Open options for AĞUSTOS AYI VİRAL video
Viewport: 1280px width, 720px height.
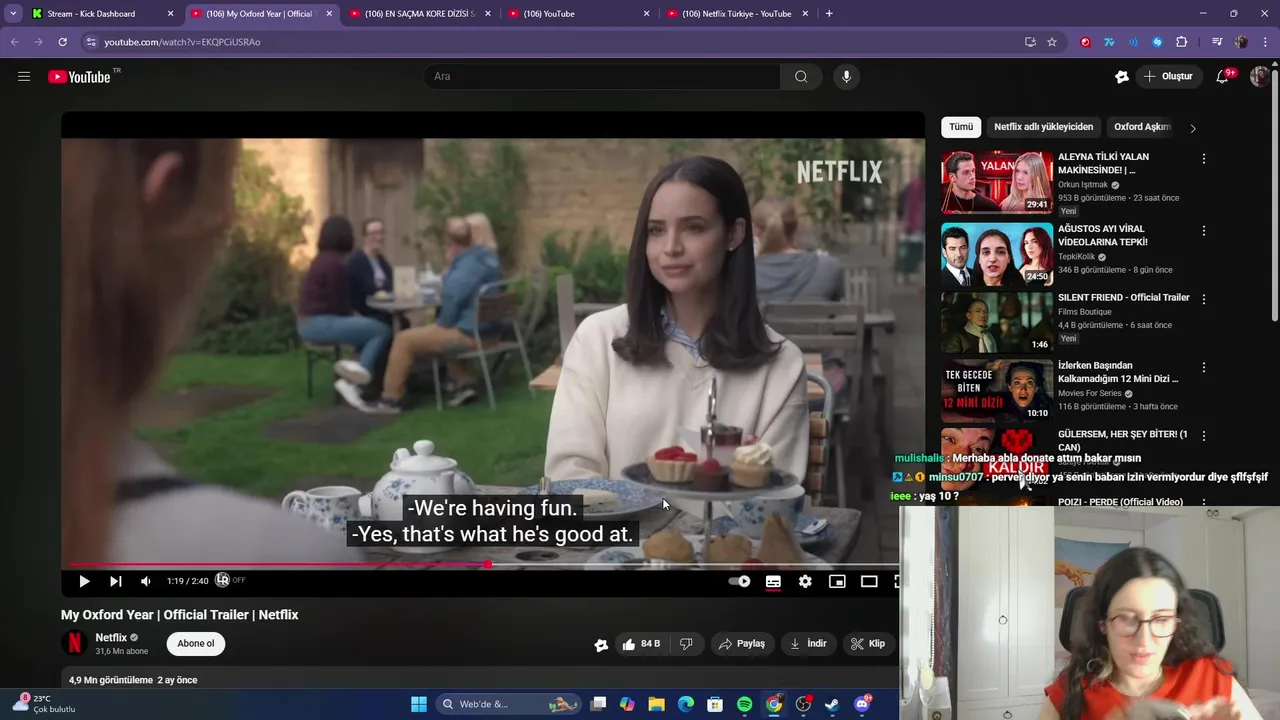click(1204, 231)
